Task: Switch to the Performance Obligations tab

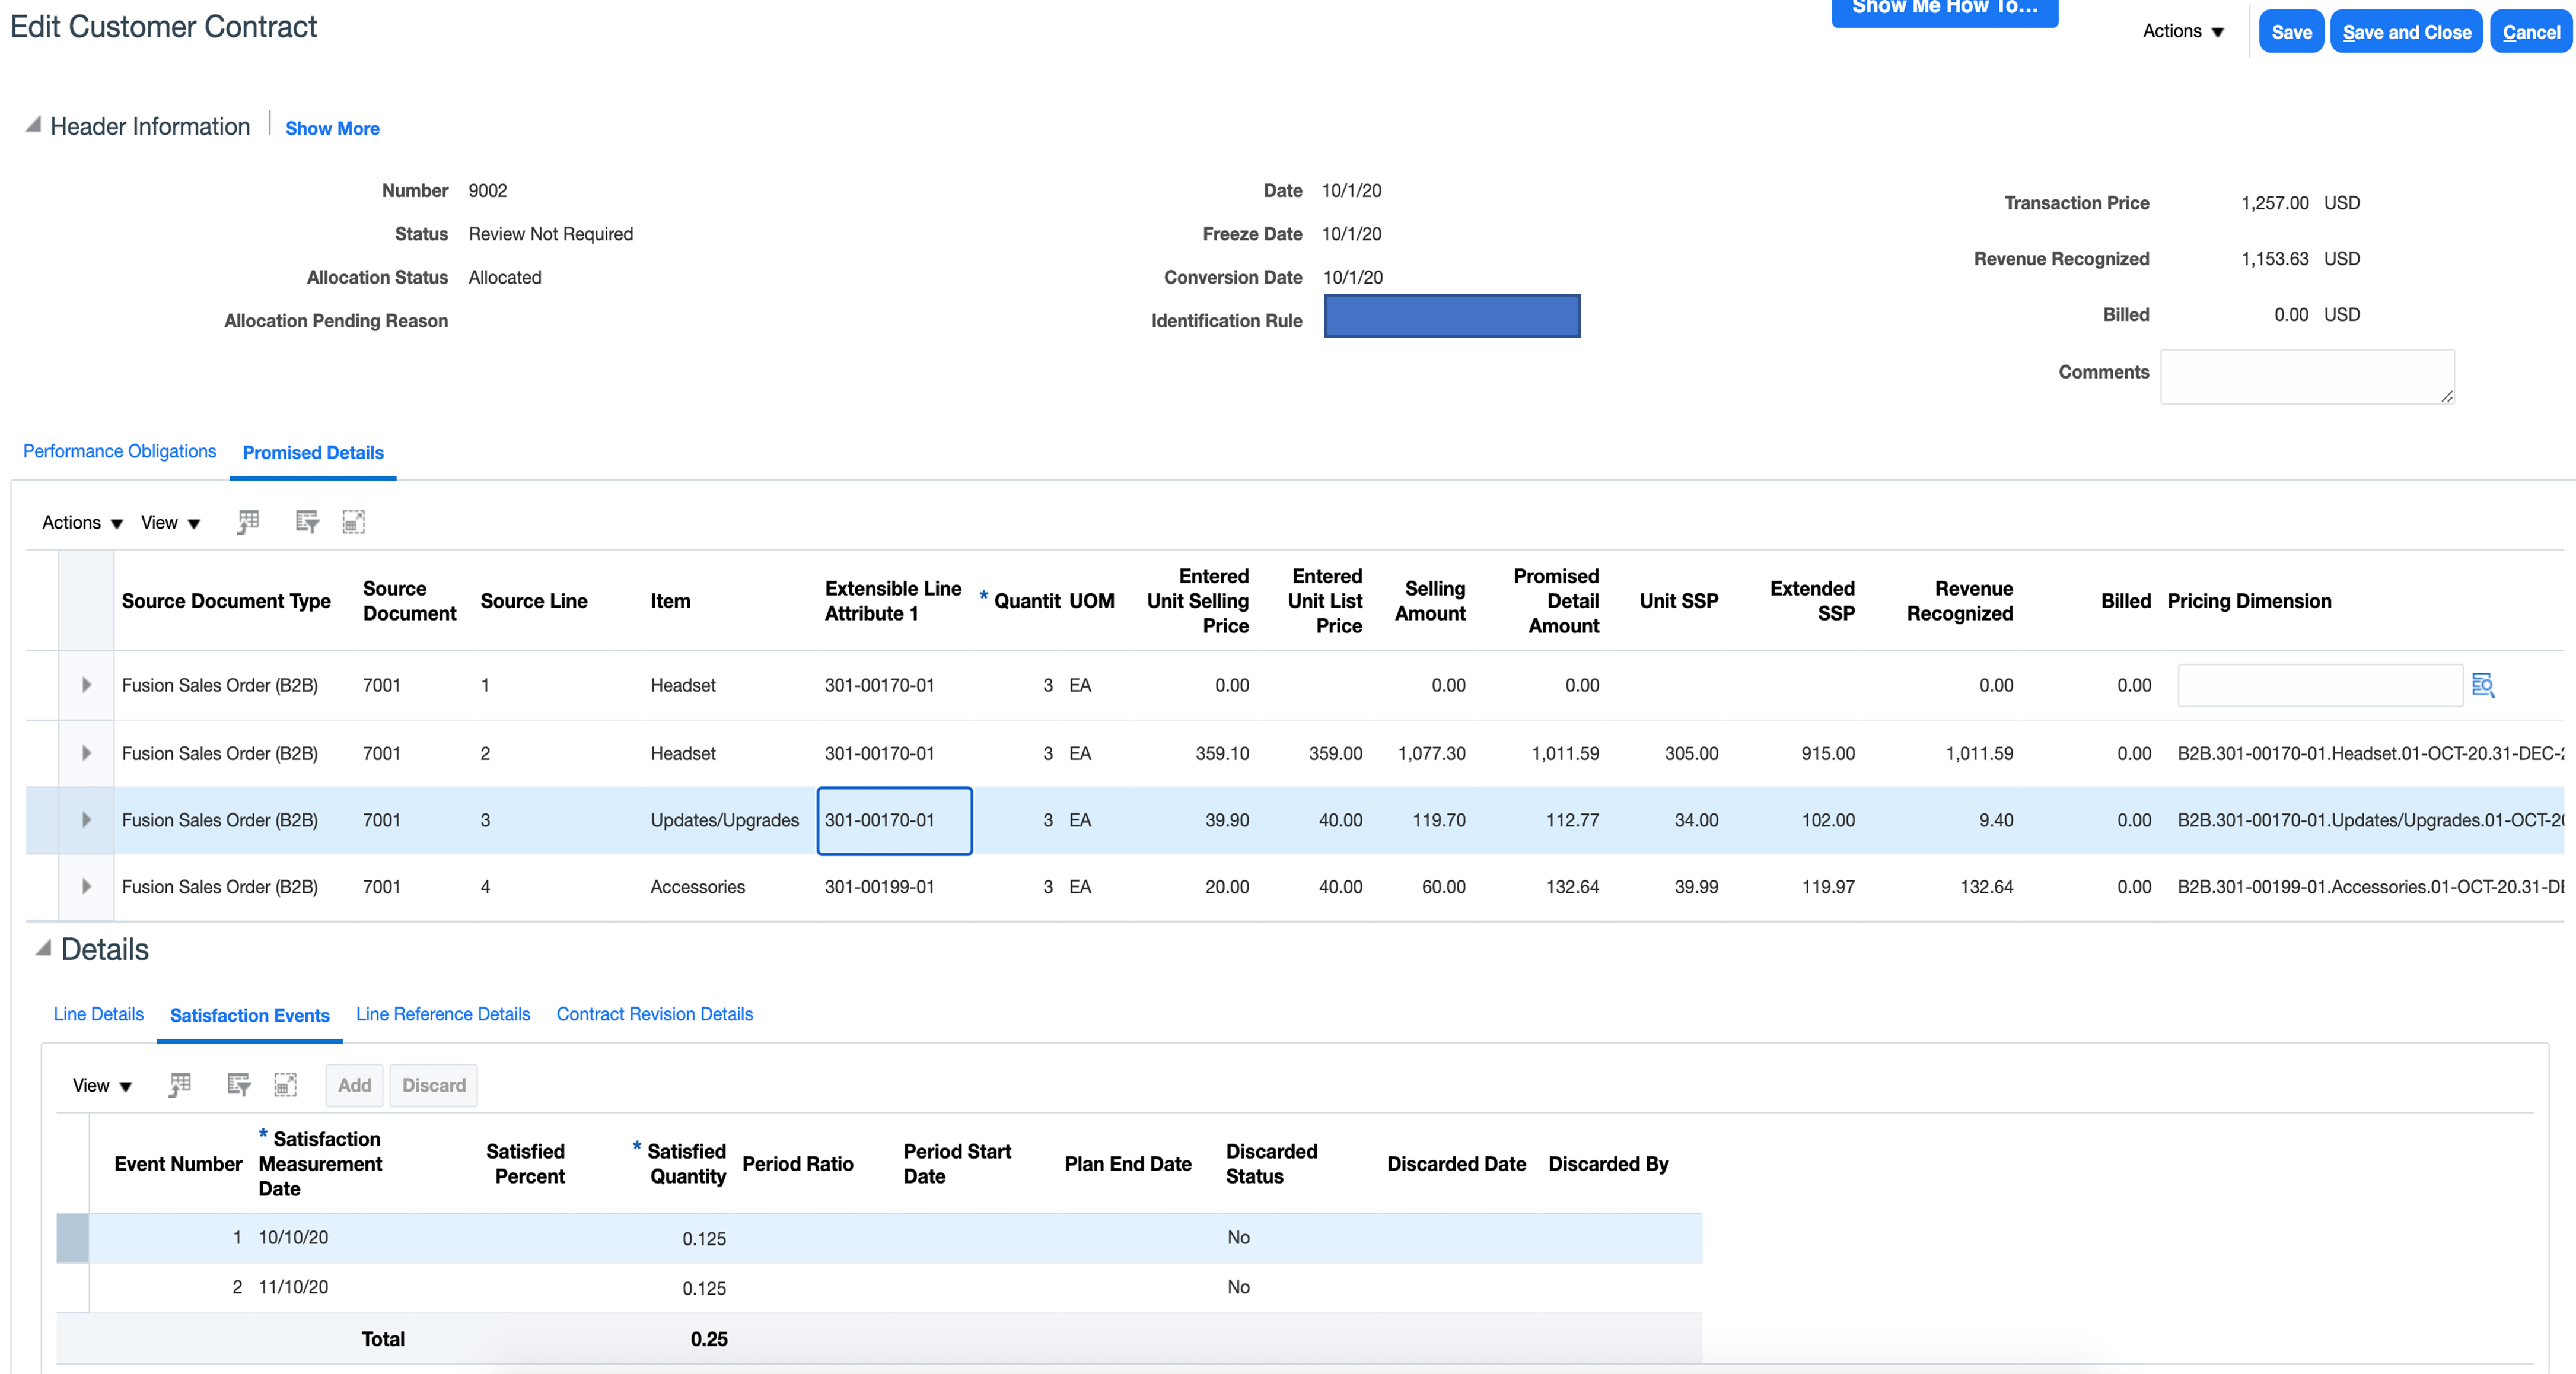Action: [x=120, y=452]
